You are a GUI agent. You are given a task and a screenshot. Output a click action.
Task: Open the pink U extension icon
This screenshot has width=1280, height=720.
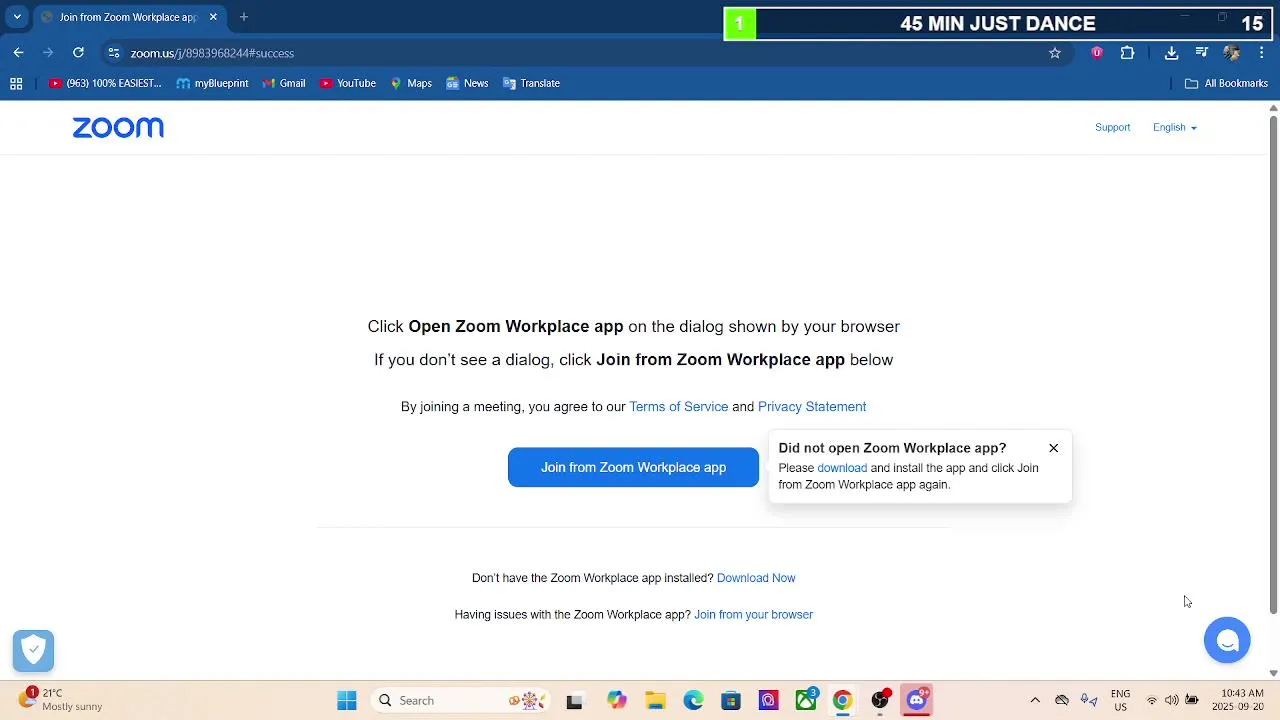tap(1097, 53)
